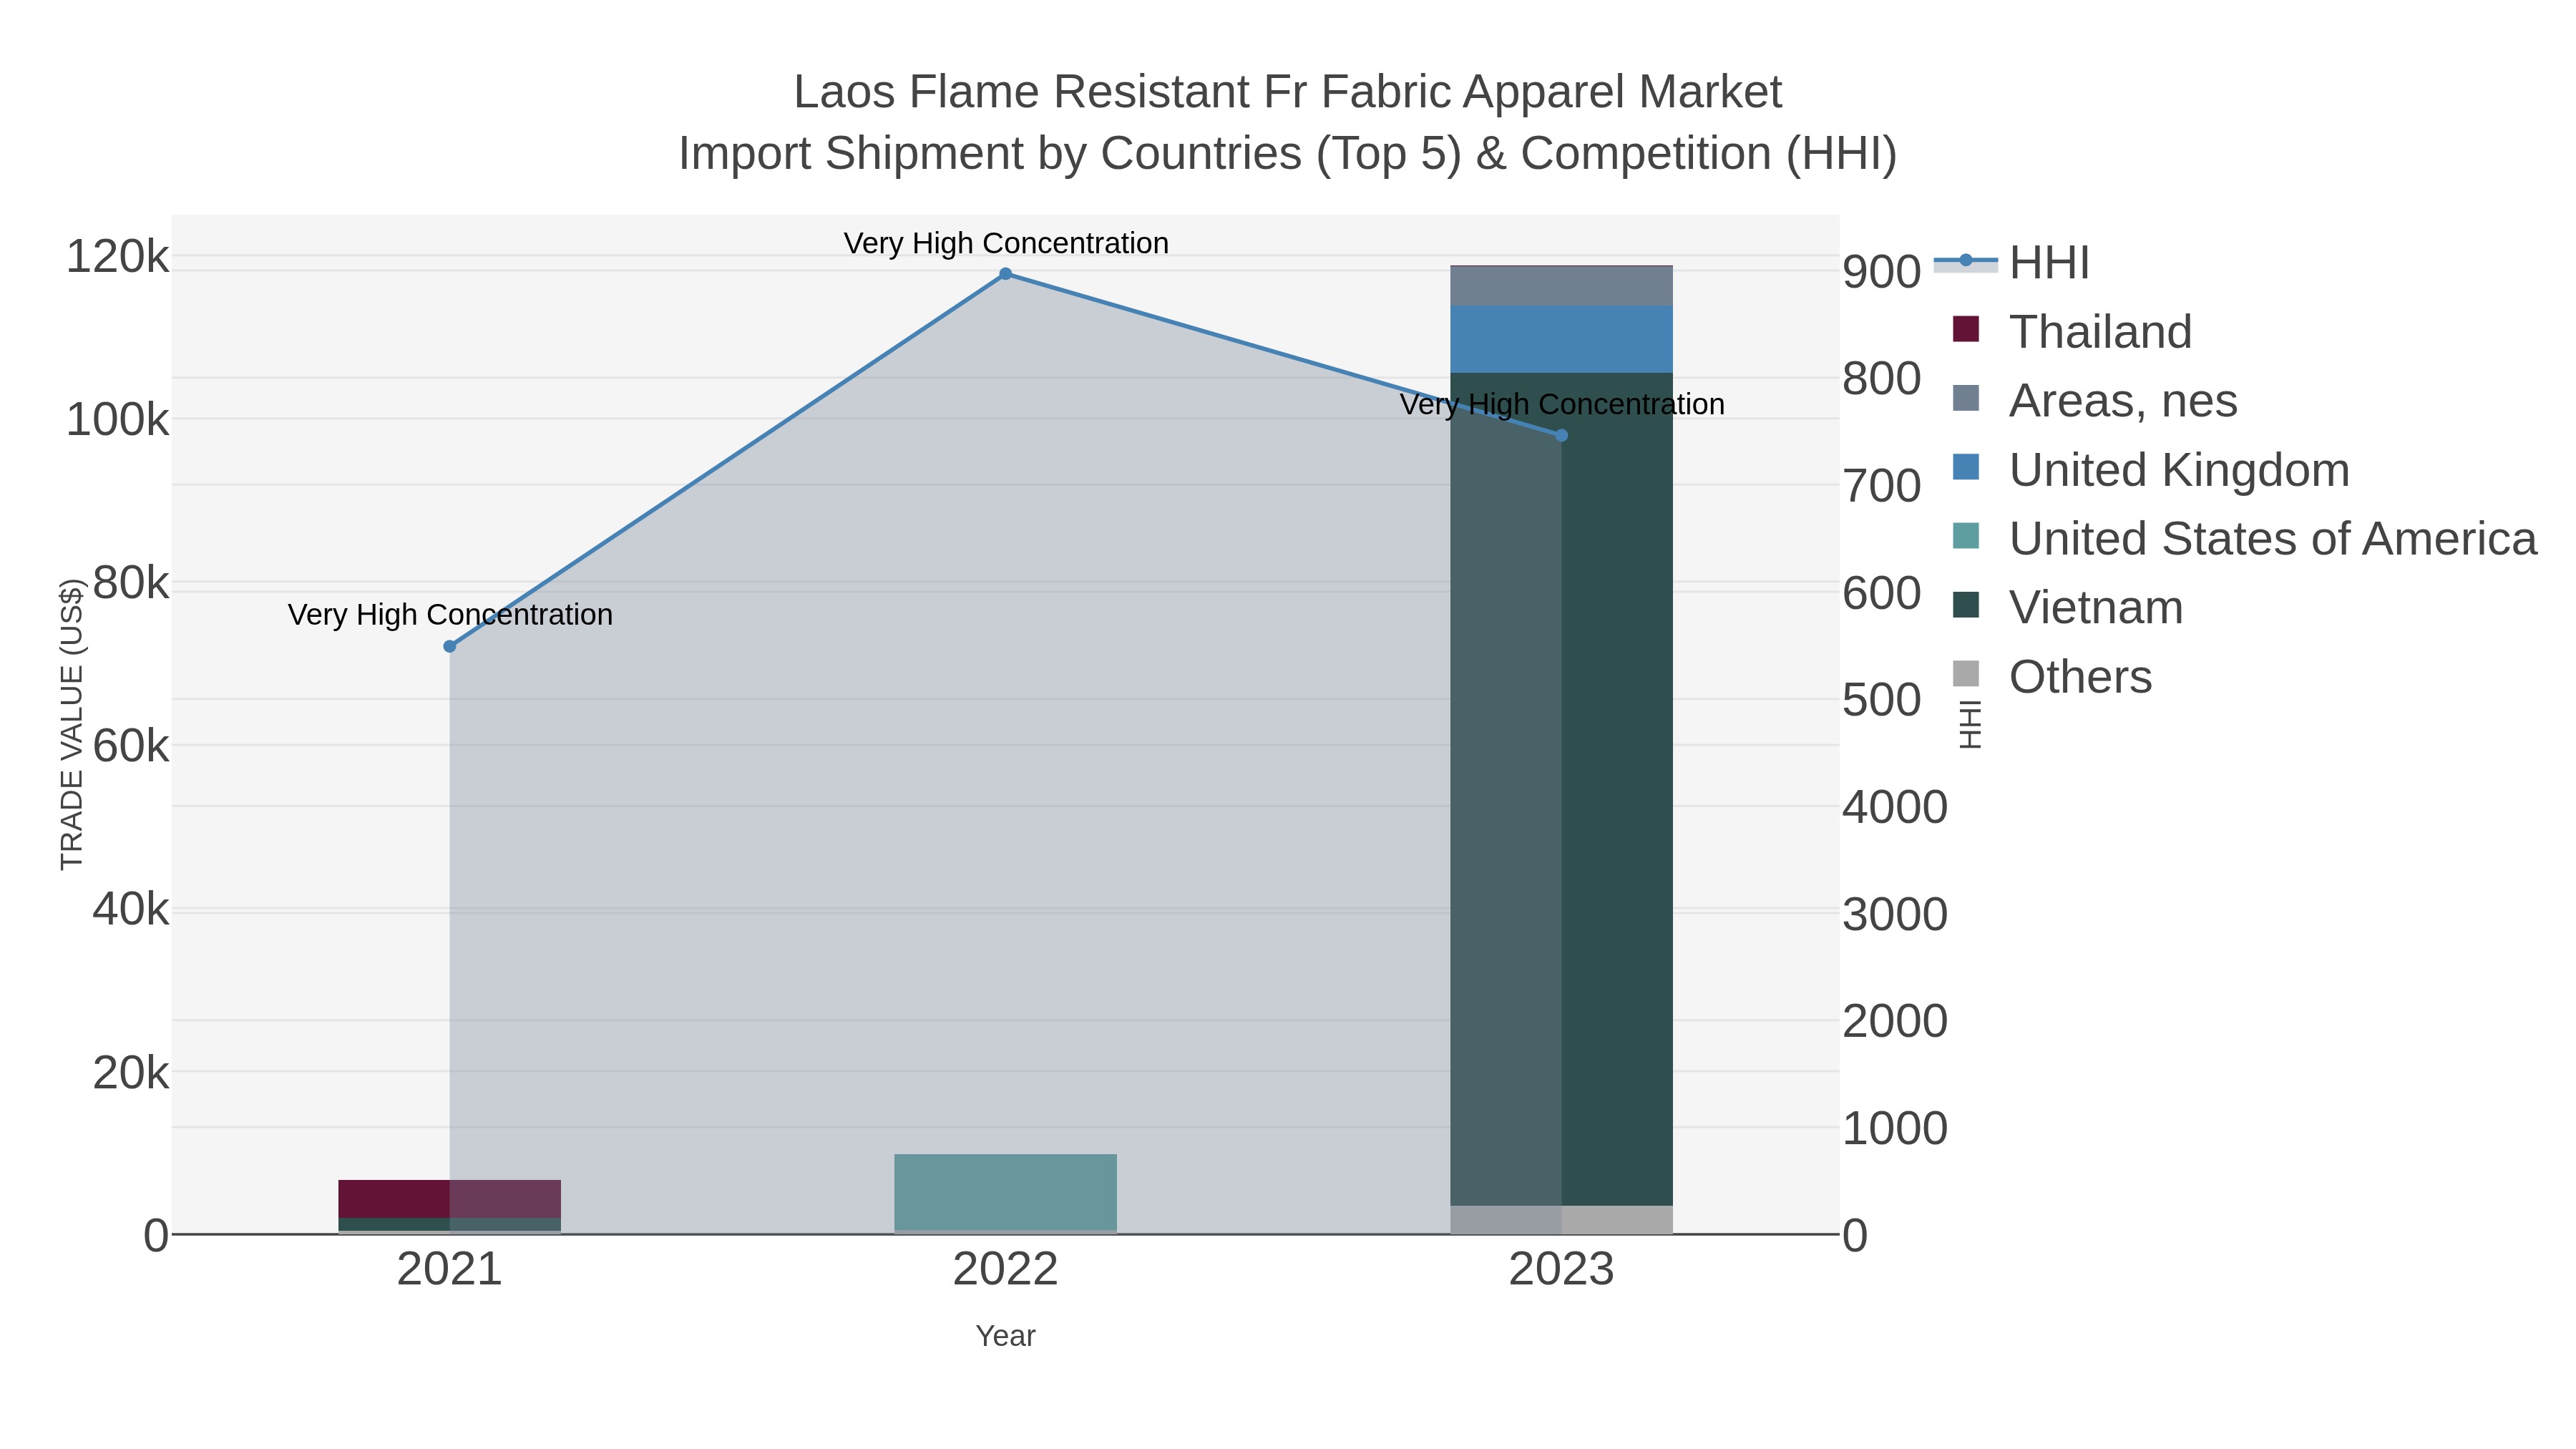
Task: Click the Others gray legend swatch
Action: click(x=1966, y=674)
